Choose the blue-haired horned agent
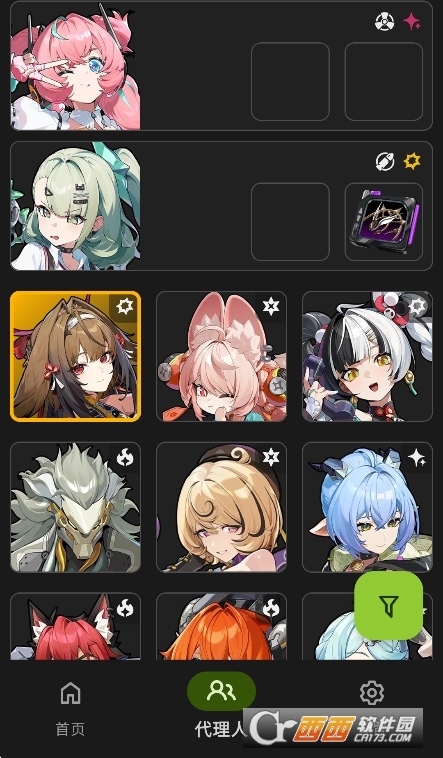This screenshot has width=443, height=758. click(x=368, y=507)
